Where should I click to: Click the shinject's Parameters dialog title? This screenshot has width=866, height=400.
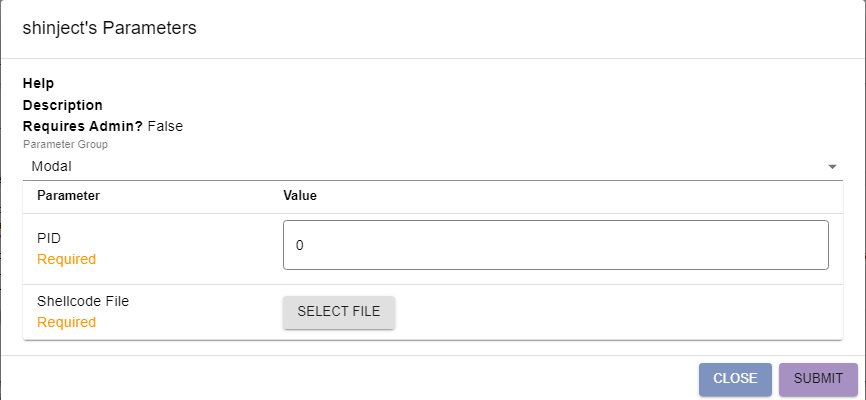coord(109,28)
